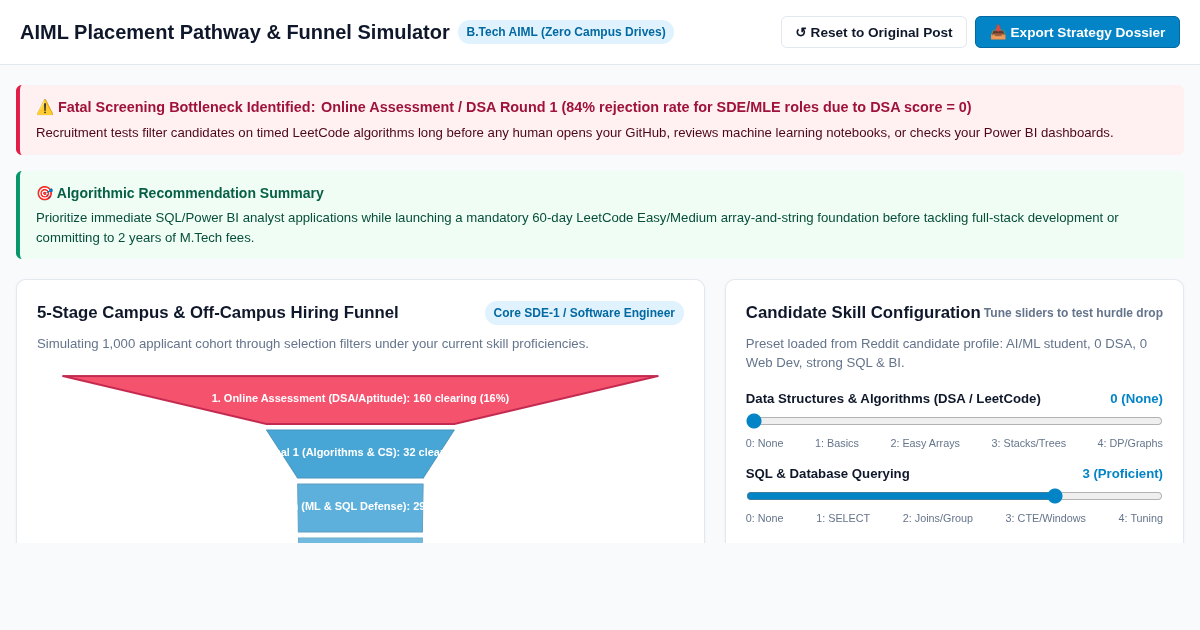Click the '1: SELECT' slider label
This screenshot has height=630, width=1200.
(x=843, y=518)
